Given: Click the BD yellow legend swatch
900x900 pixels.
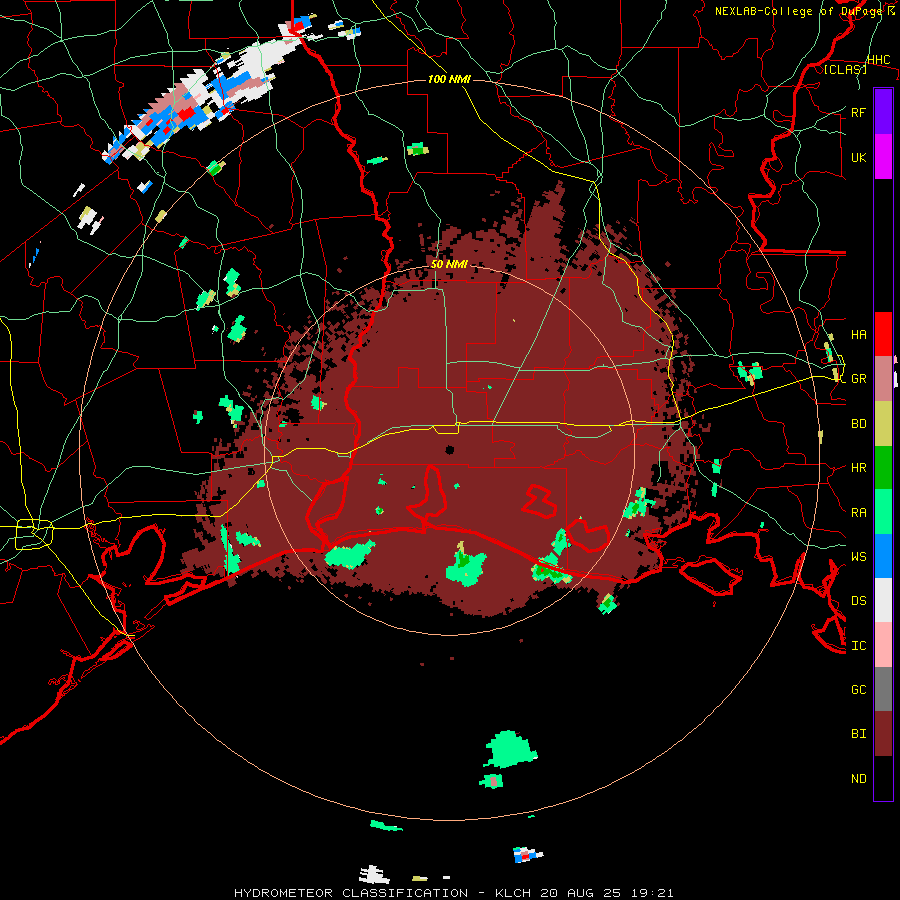Looking at the screenshot, I should [883, 423].
